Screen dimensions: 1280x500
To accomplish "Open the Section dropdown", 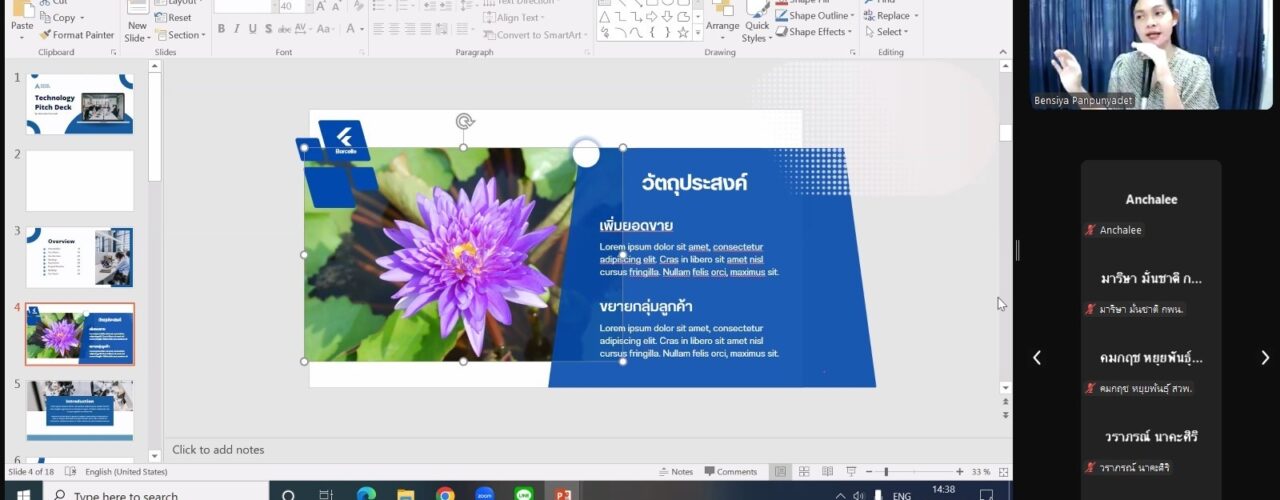I will tap(180, 35).
